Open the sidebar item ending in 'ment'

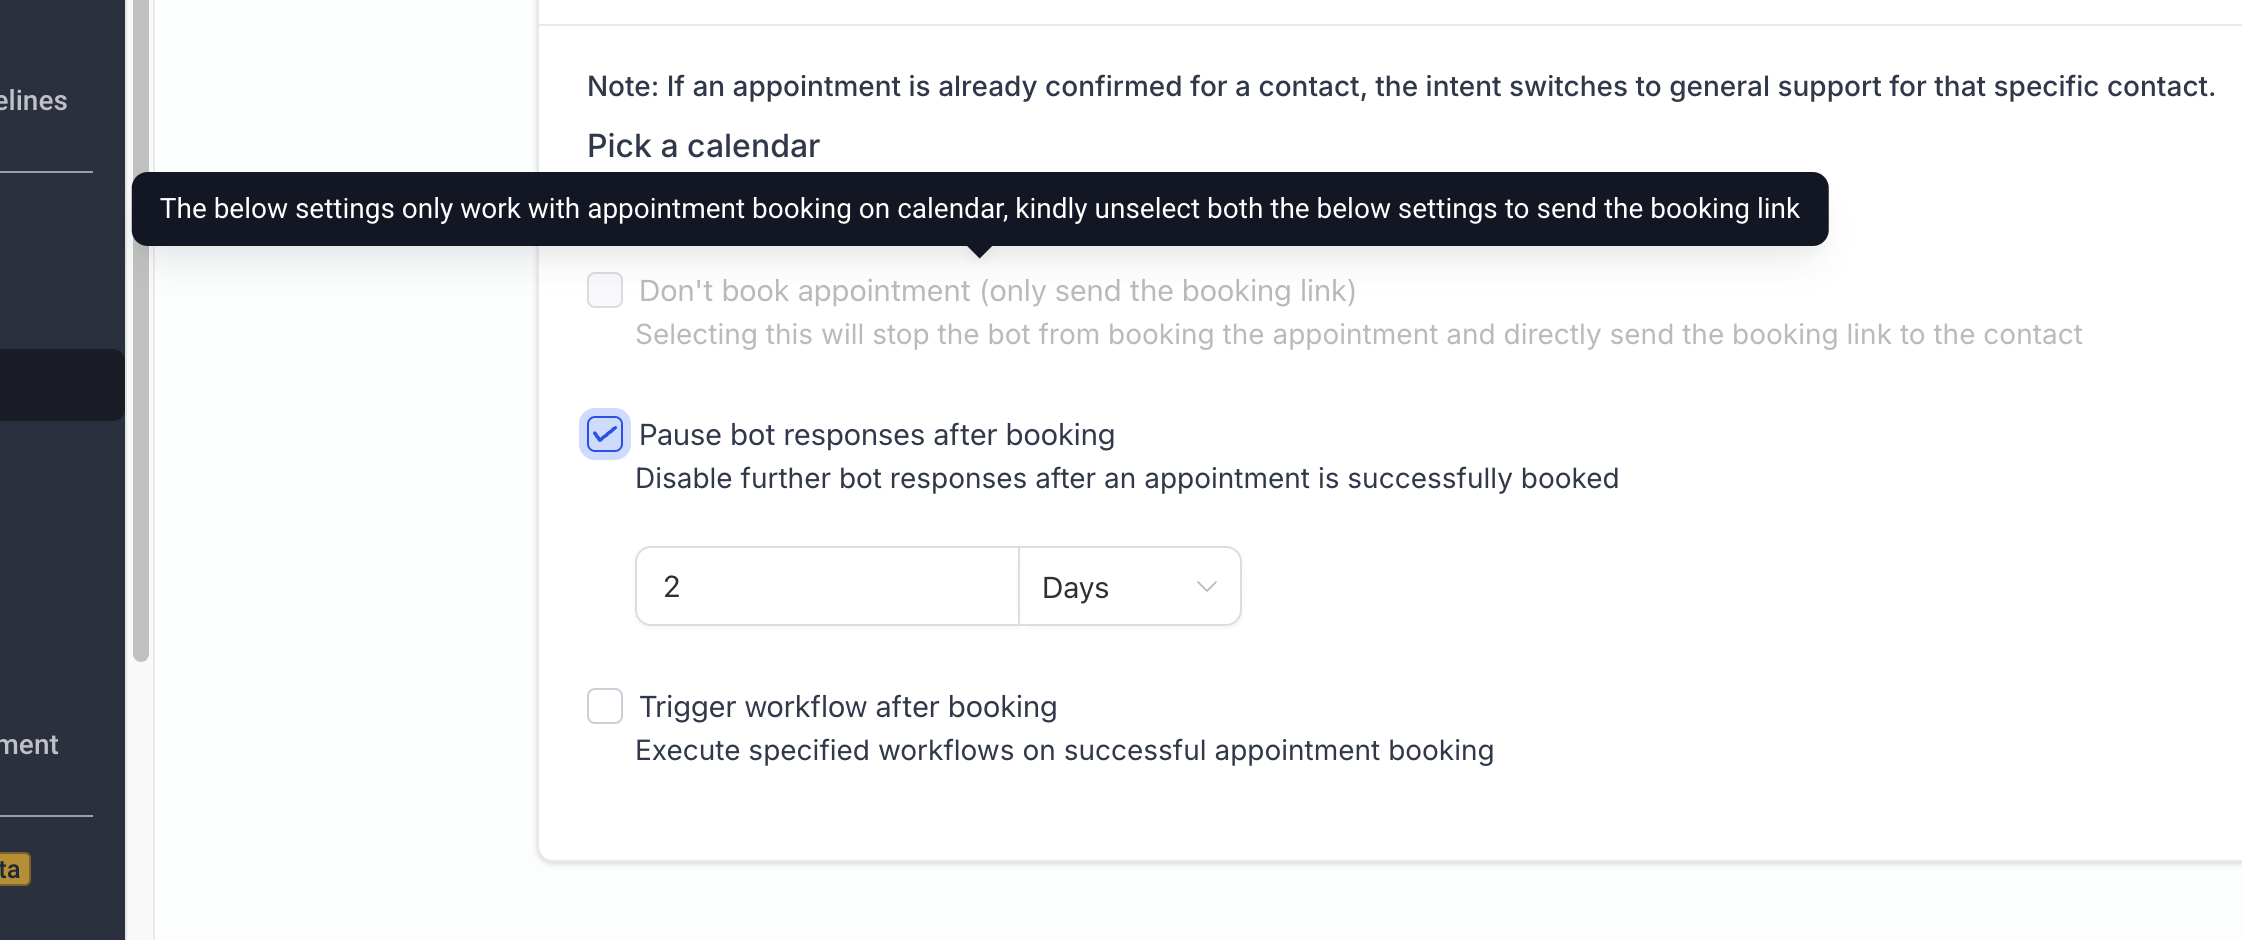pos(29,745)
